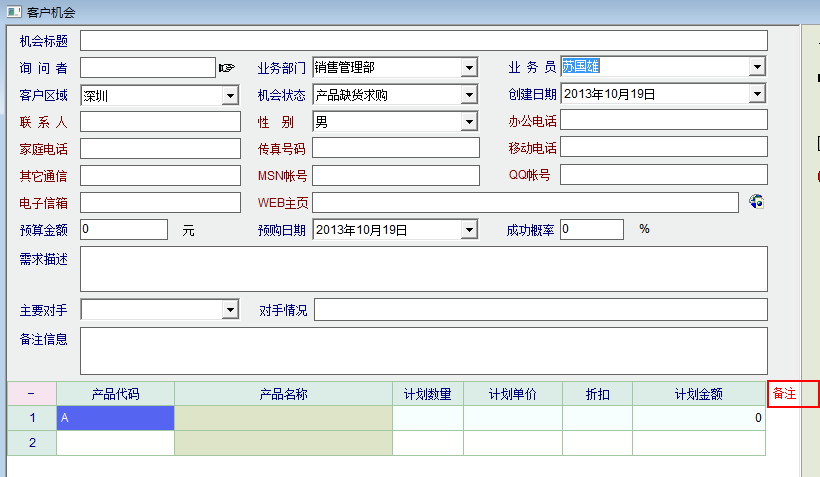The image size is (820, 477).
Task: Open the 预购日期 date dropdown
Action: point(469,230)
